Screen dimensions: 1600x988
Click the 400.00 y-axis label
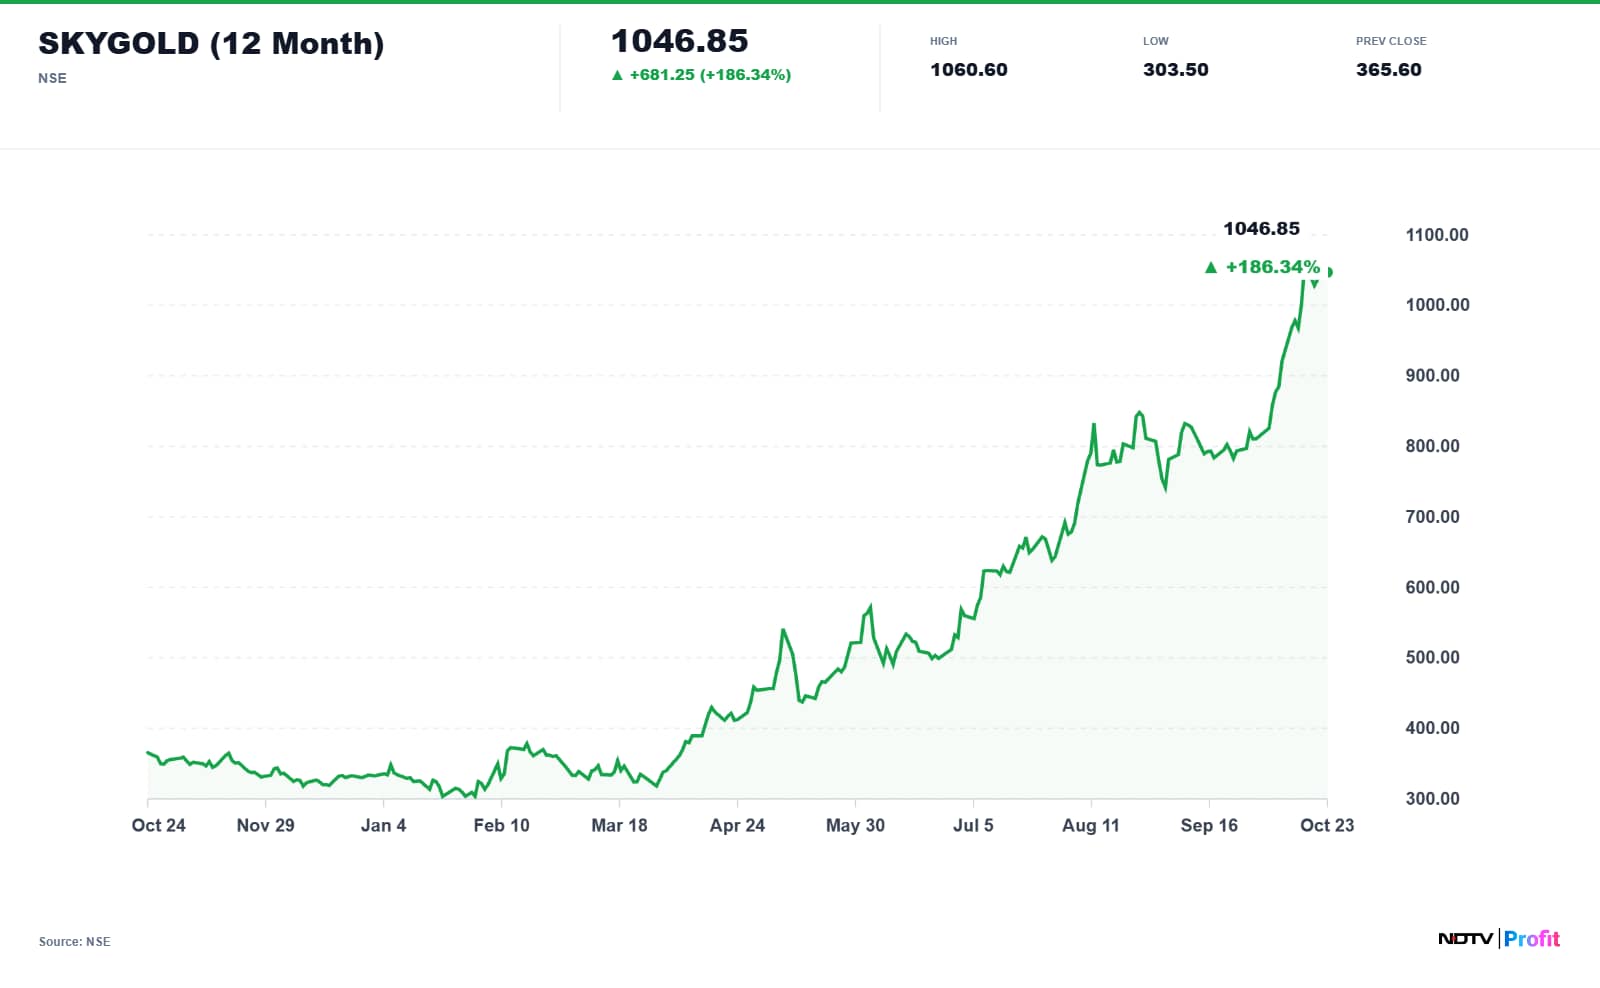point(1432,728)
